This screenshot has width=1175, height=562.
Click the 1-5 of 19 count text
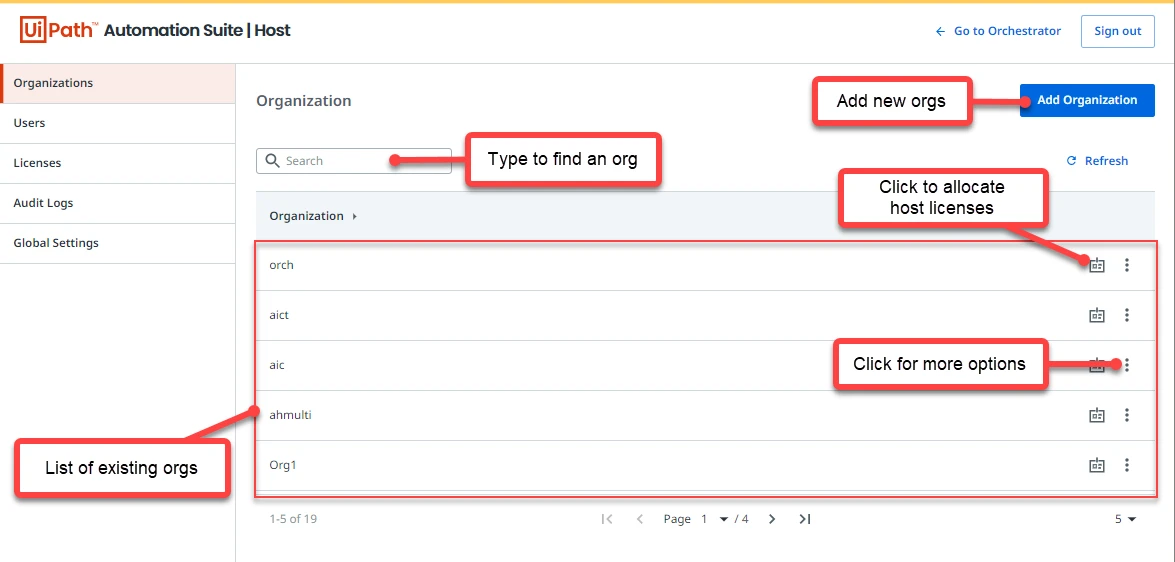[293, 519]
